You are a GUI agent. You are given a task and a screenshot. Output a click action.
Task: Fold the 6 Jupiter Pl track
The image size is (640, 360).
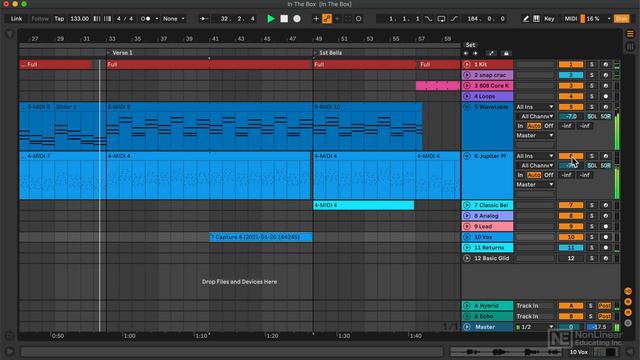pyautogui.click(x=467, y=156)
